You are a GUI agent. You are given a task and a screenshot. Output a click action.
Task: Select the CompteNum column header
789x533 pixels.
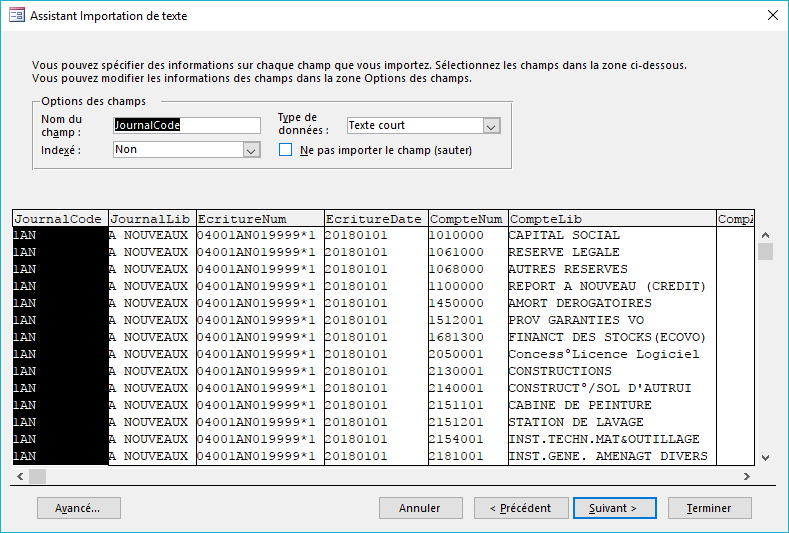coord(468,219)
